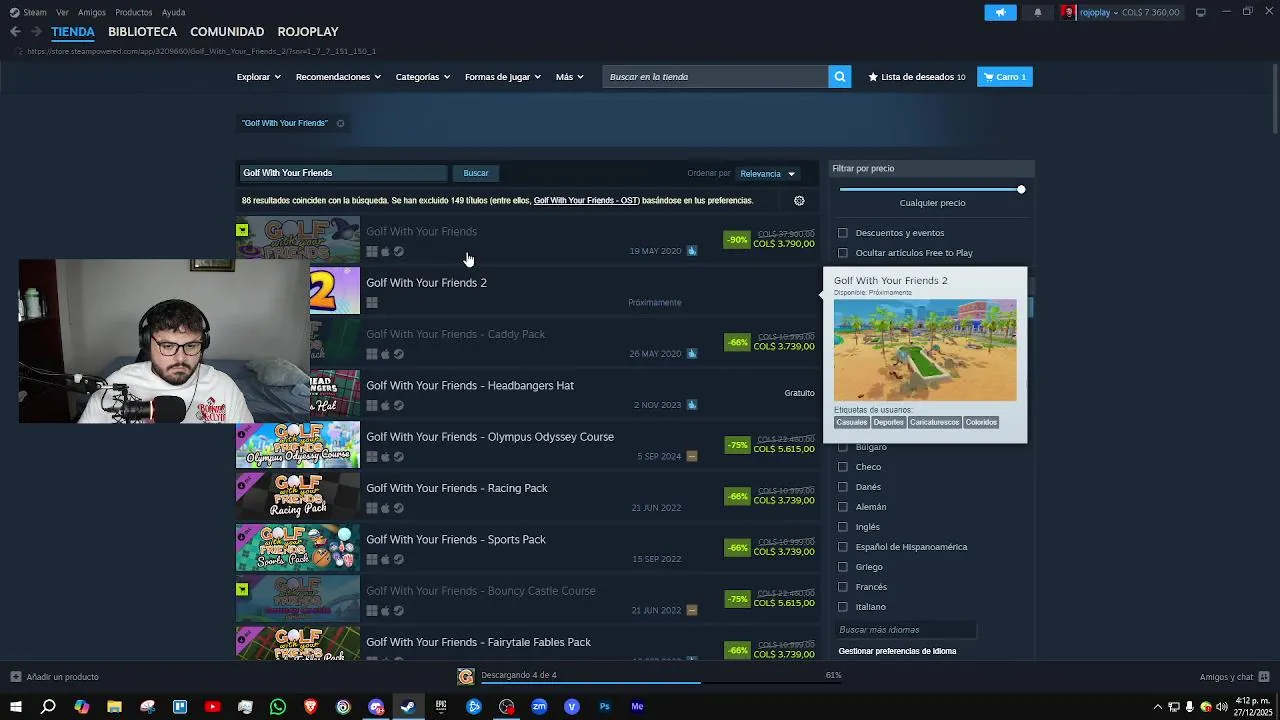Screen dimensions: 1280x720
Task: Click the store search magnifier button
Action: click(x=840, y=77)
